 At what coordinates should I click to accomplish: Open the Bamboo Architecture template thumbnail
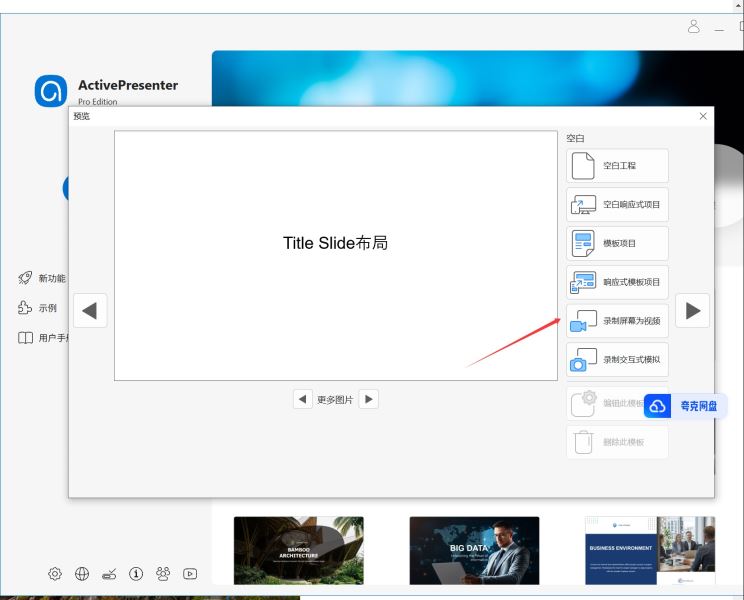299,550
